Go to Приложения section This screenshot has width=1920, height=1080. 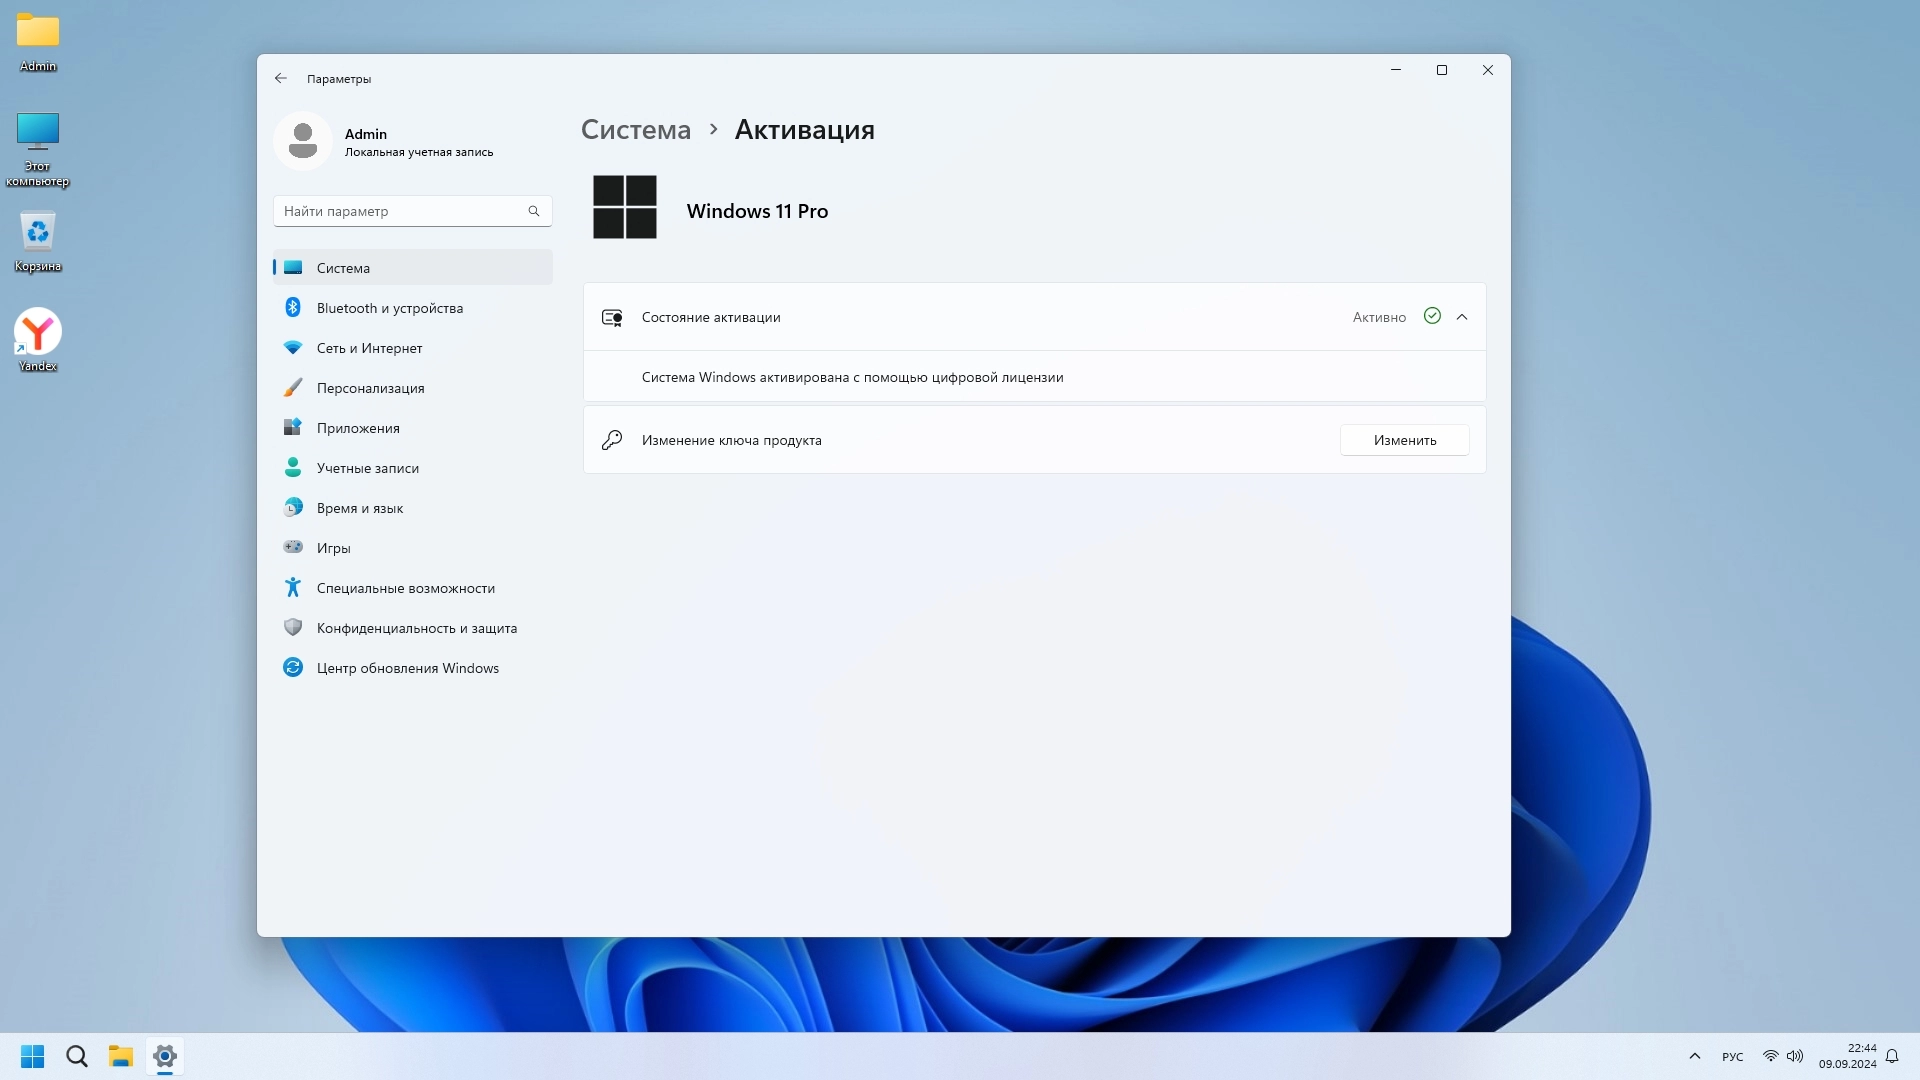point(358,428)
